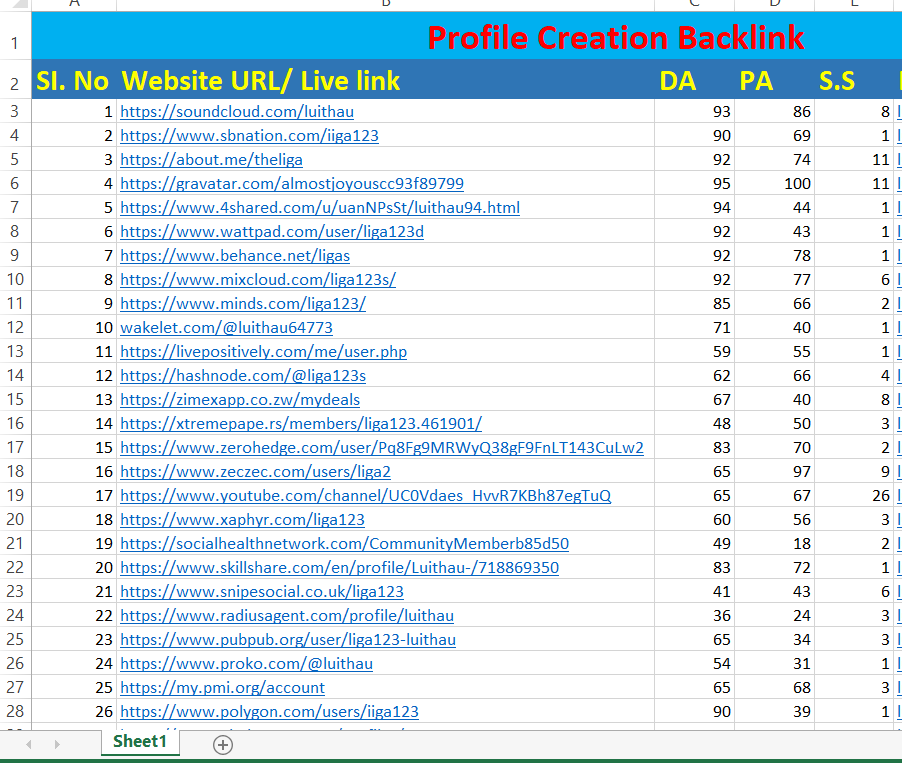This screenshot has width=902, height=763.
Task: Select row 12 by clicking its header
Action: click(x=14, y=327)
